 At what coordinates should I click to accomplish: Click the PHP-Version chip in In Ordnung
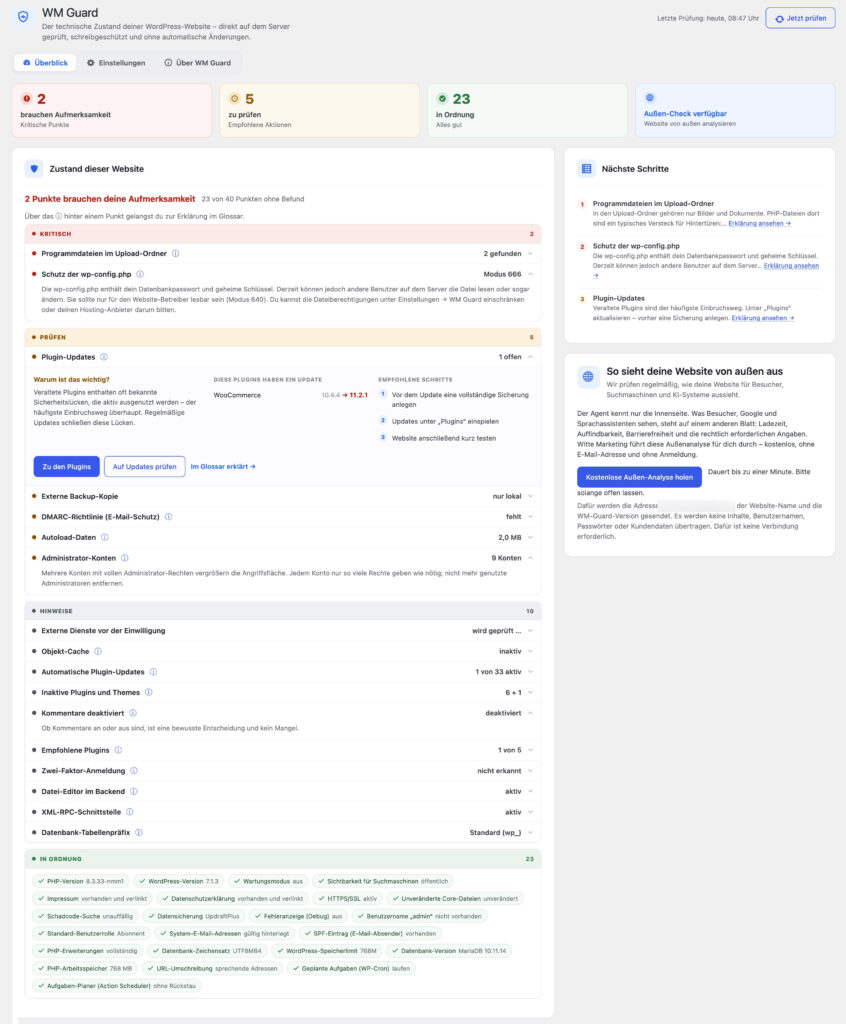[80, 881]
